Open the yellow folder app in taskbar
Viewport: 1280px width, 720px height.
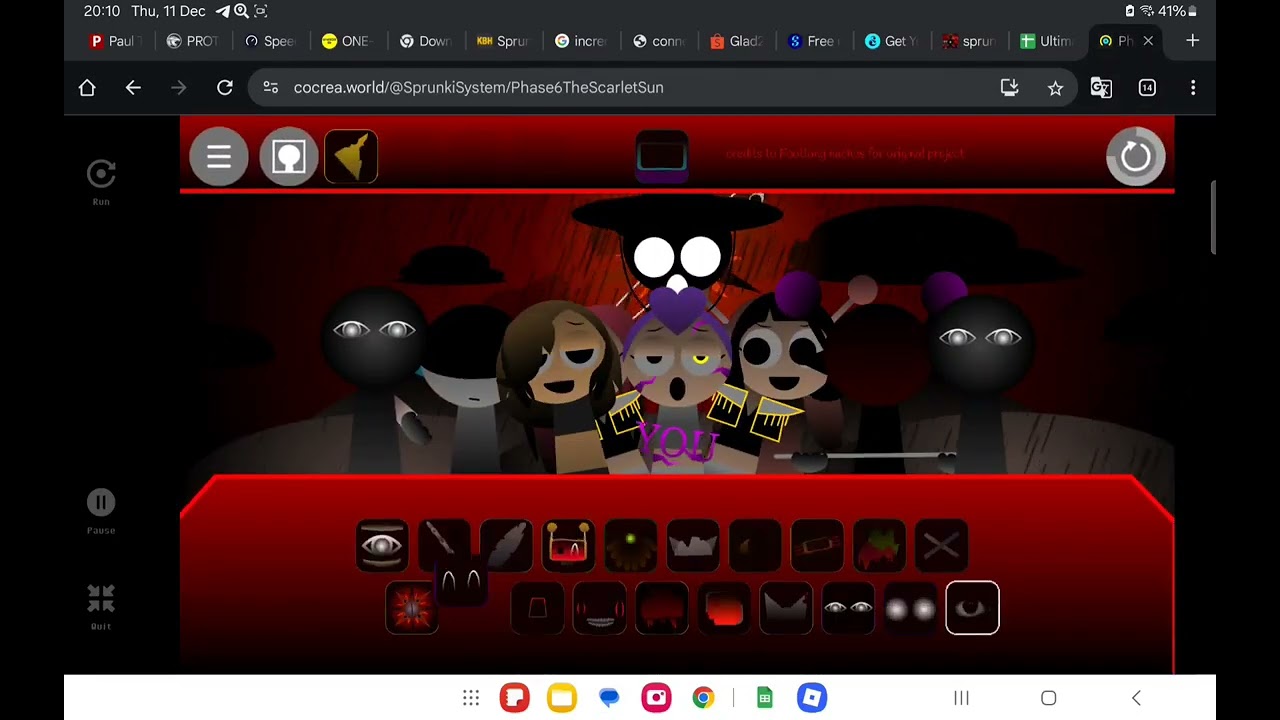562,698
